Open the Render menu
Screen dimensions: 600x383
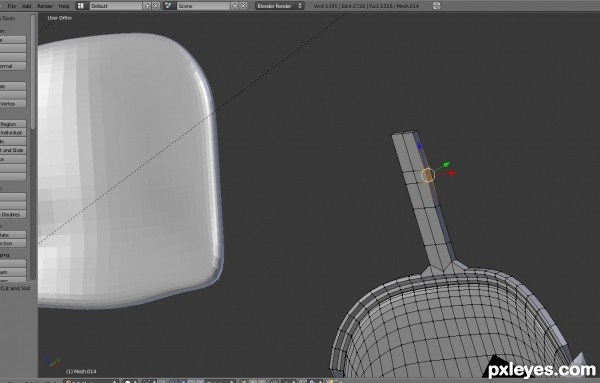(x=45, y=6)
